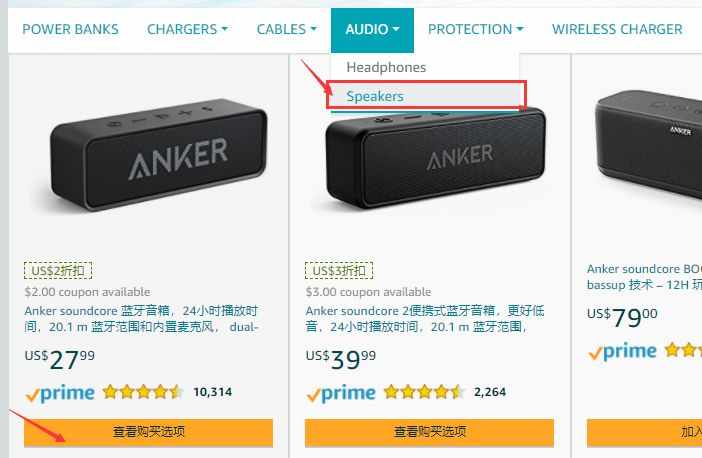Image resolution: width=702 pixels, height=458 pixels.
Task: Select Headphones in the Audio submenu
Action: click(386, 68)
